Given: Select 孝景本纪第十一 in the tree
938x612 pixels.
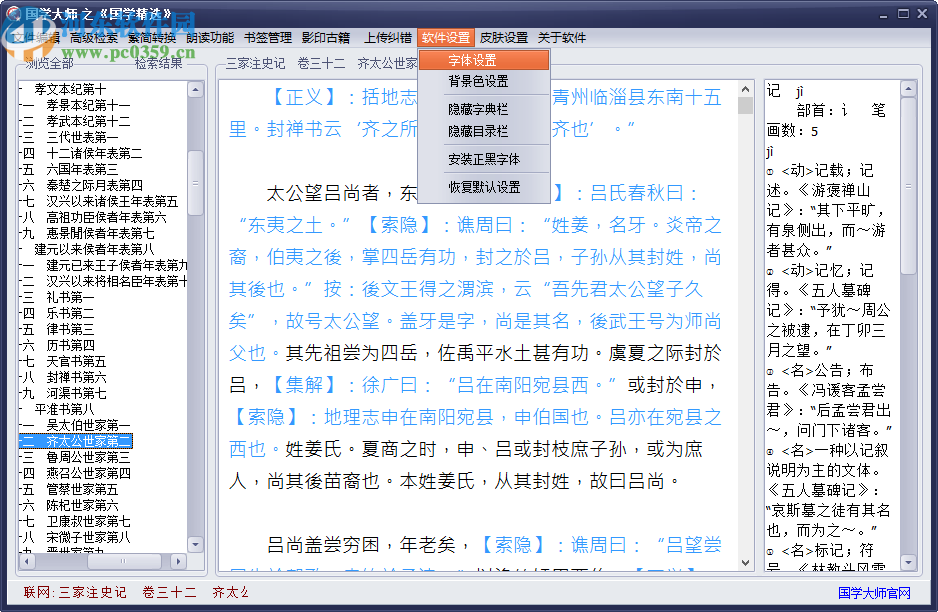Looking at the screenshot, I should pos(88,105).
